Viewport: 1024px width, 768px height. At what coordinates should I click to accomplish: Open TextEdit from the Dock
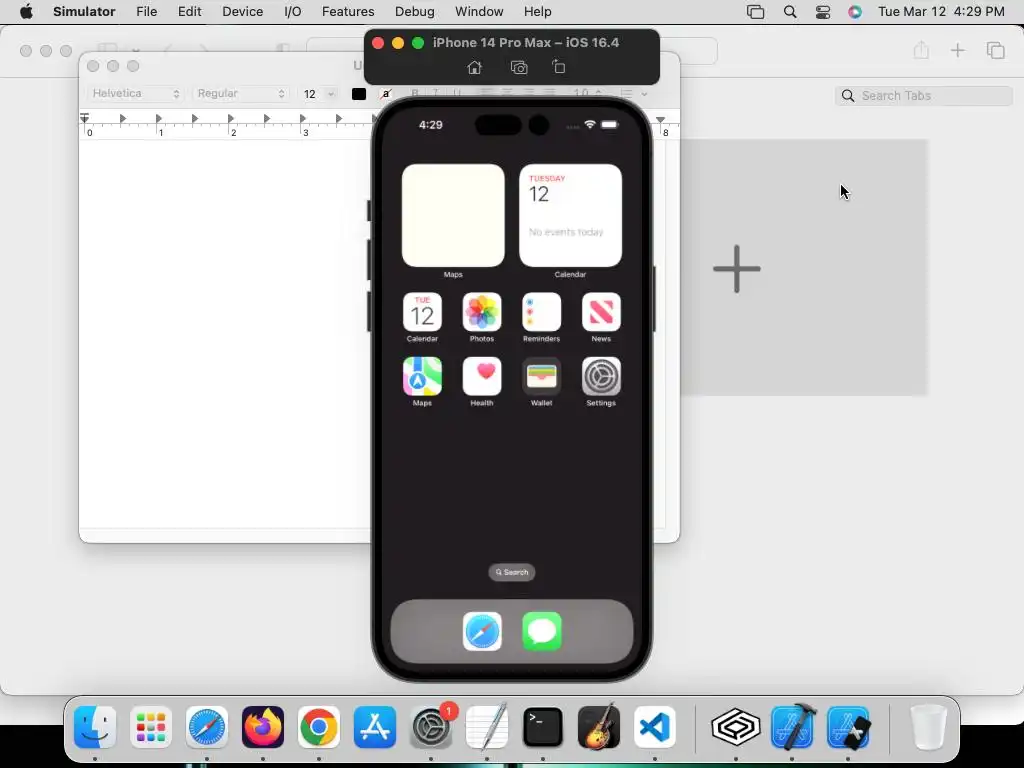(x=487, y=727)
